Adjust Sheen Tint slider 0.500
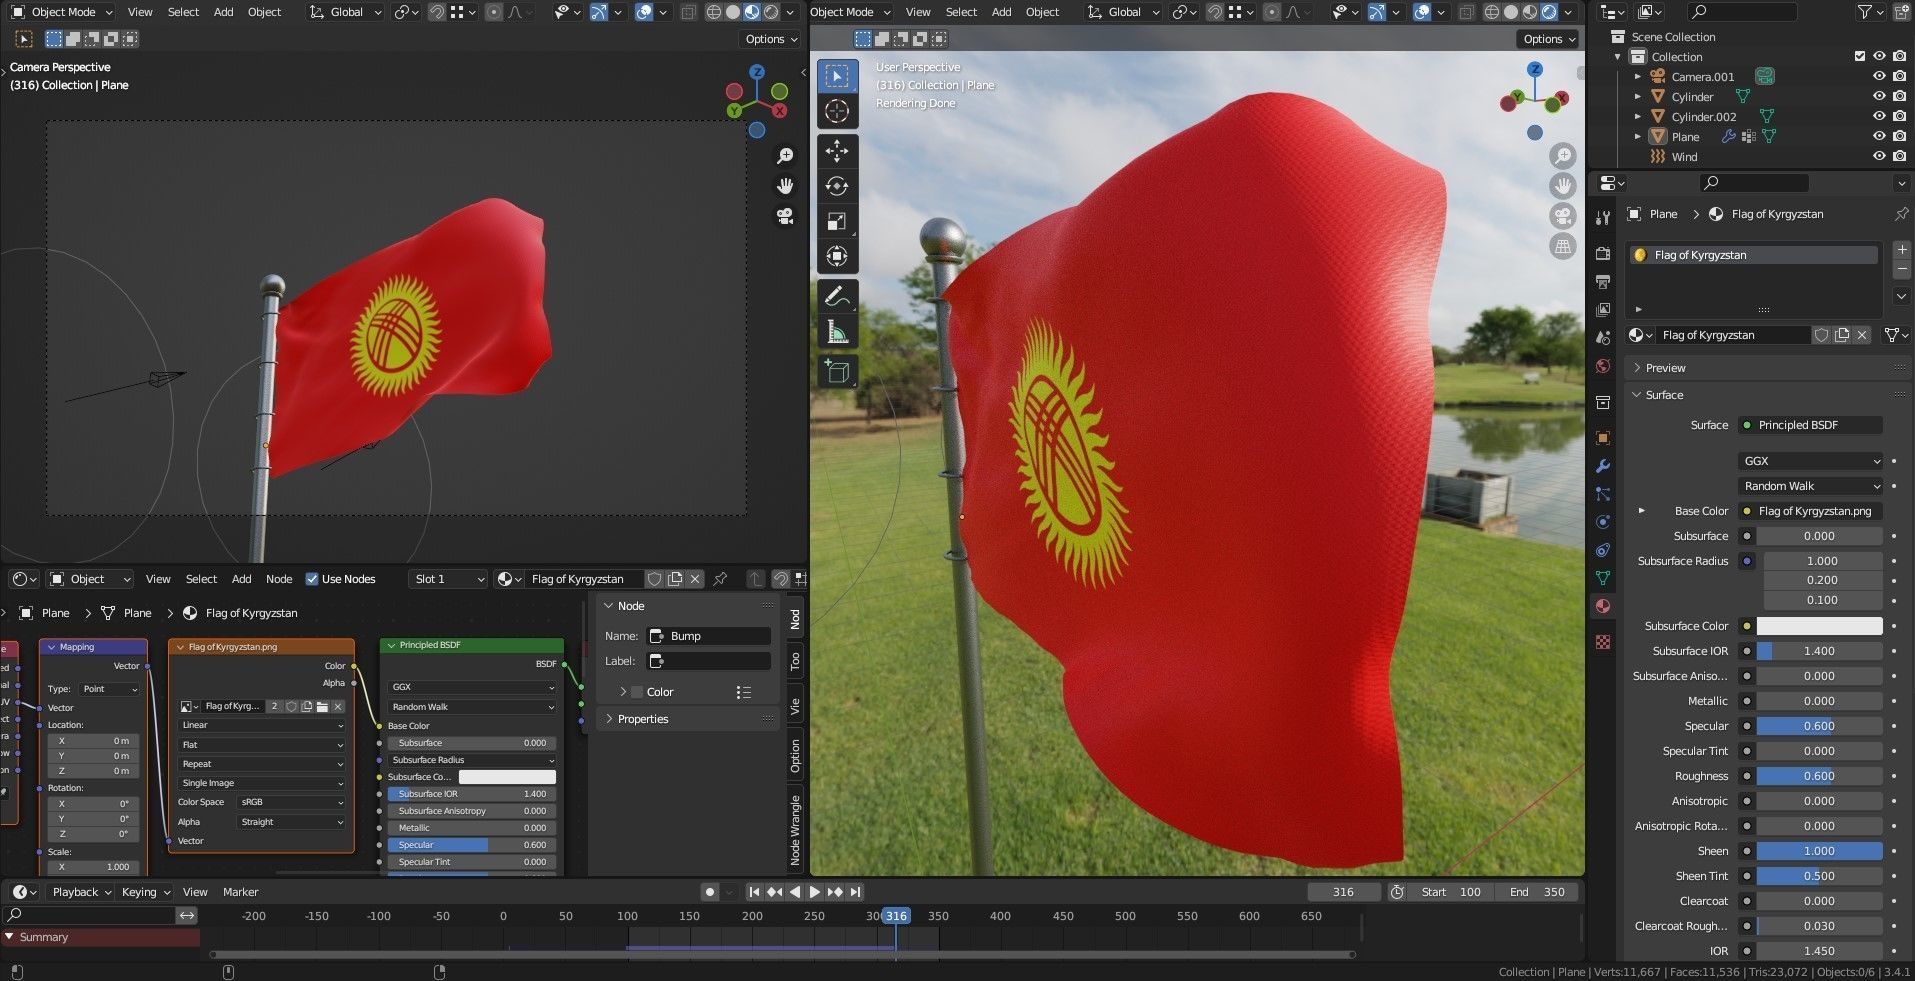This screenshot has width=1915, height=981. [1820, 876]
